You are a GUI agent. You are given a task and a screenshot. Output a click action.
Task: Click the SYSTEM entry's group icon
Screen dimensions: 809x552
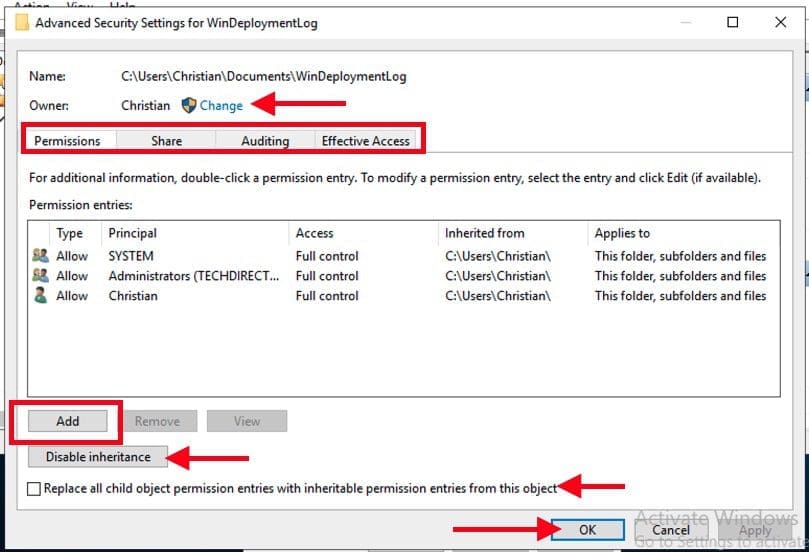(x=40, y=256)
